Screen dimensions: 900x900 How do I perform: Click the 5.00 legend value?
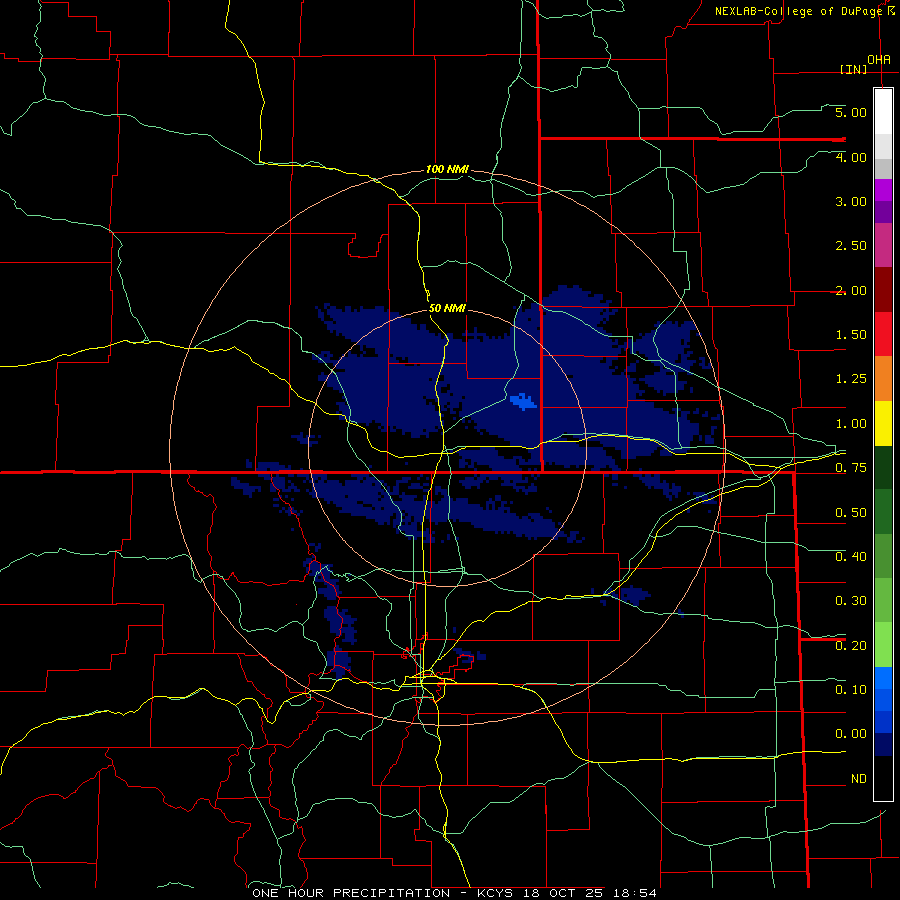851,112
